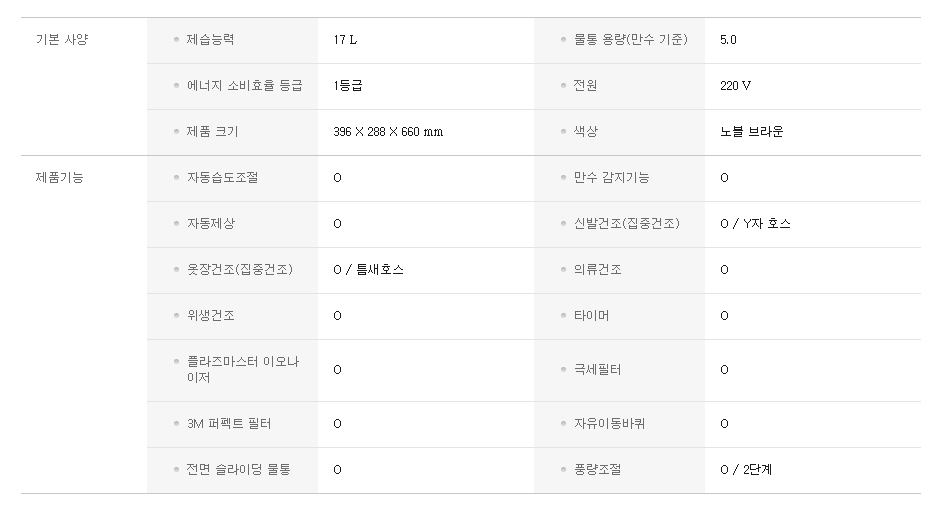Click the 396 X 288 X 660 mm size value
Screen dimensions: 935x525
coord(388,132)
